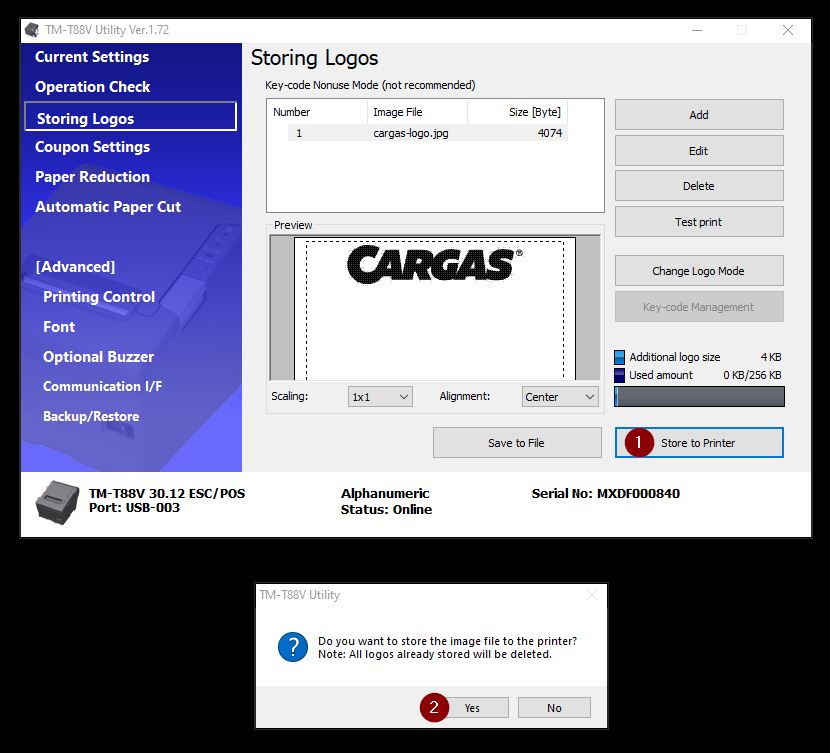Image resolution: width=830 pixels, height=753 pixels.
Task: Click the blue question mark dialog icon
Action: tap(293, 647)
